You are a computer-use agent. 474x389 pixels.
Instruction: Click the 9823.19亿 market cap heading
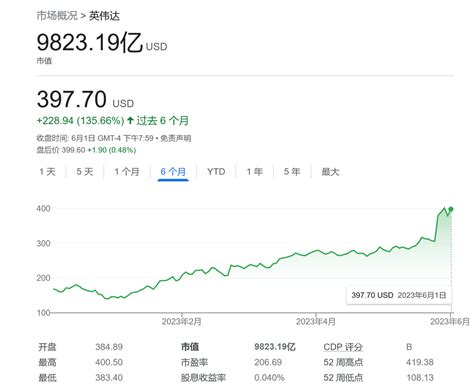pyautogui.click(x=90, y=43)
